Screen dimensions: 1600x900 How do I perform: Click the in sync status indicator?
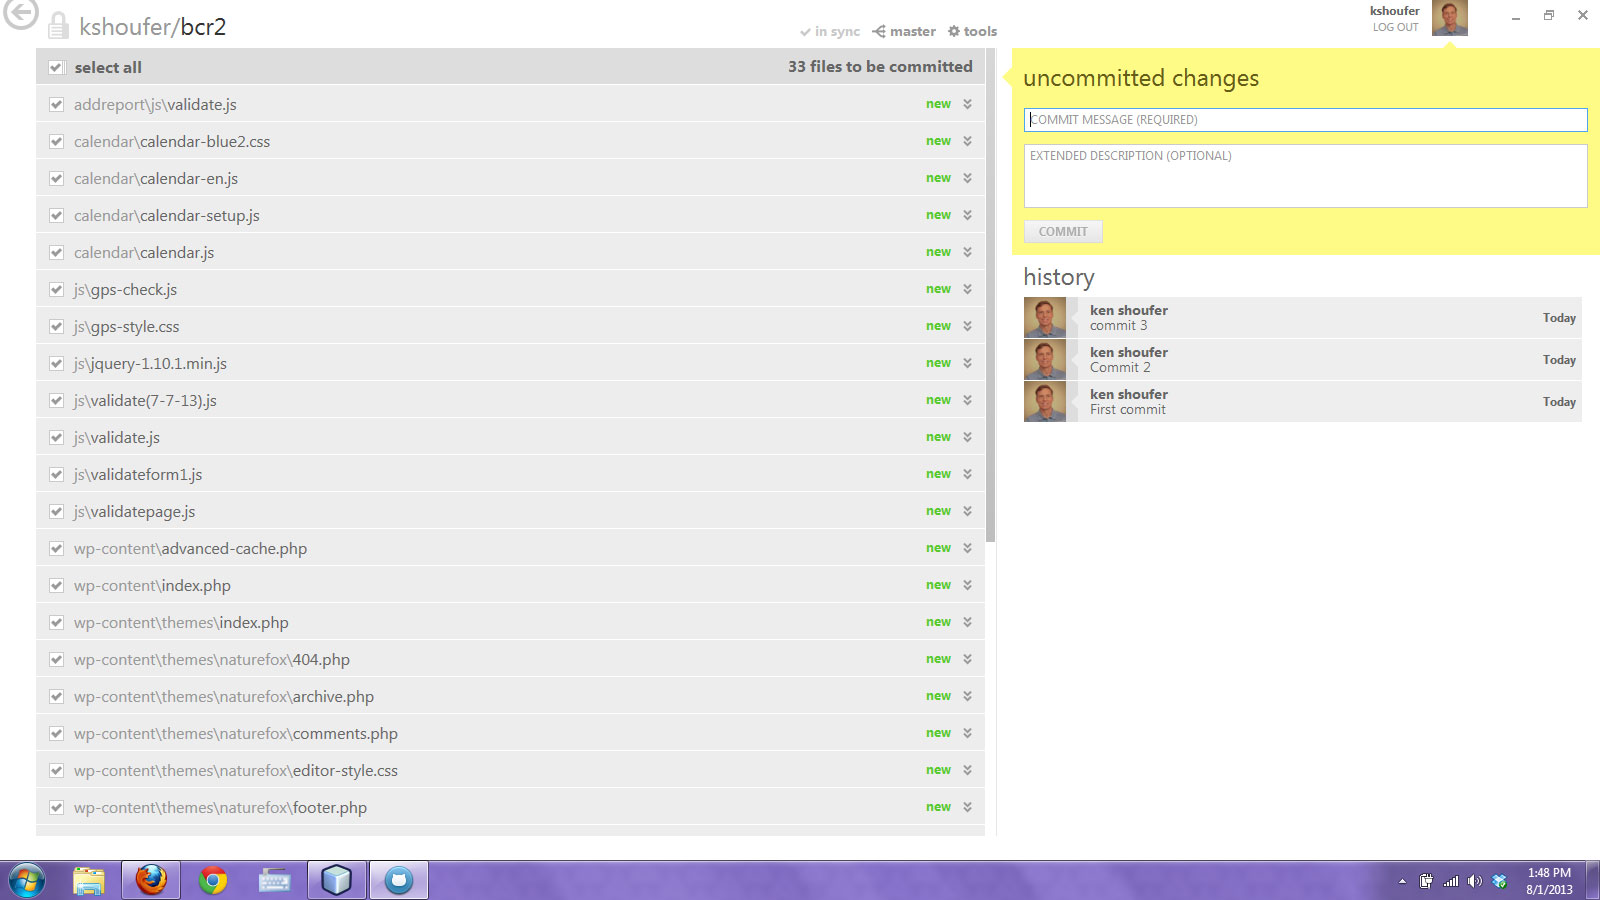click(830, 32)
